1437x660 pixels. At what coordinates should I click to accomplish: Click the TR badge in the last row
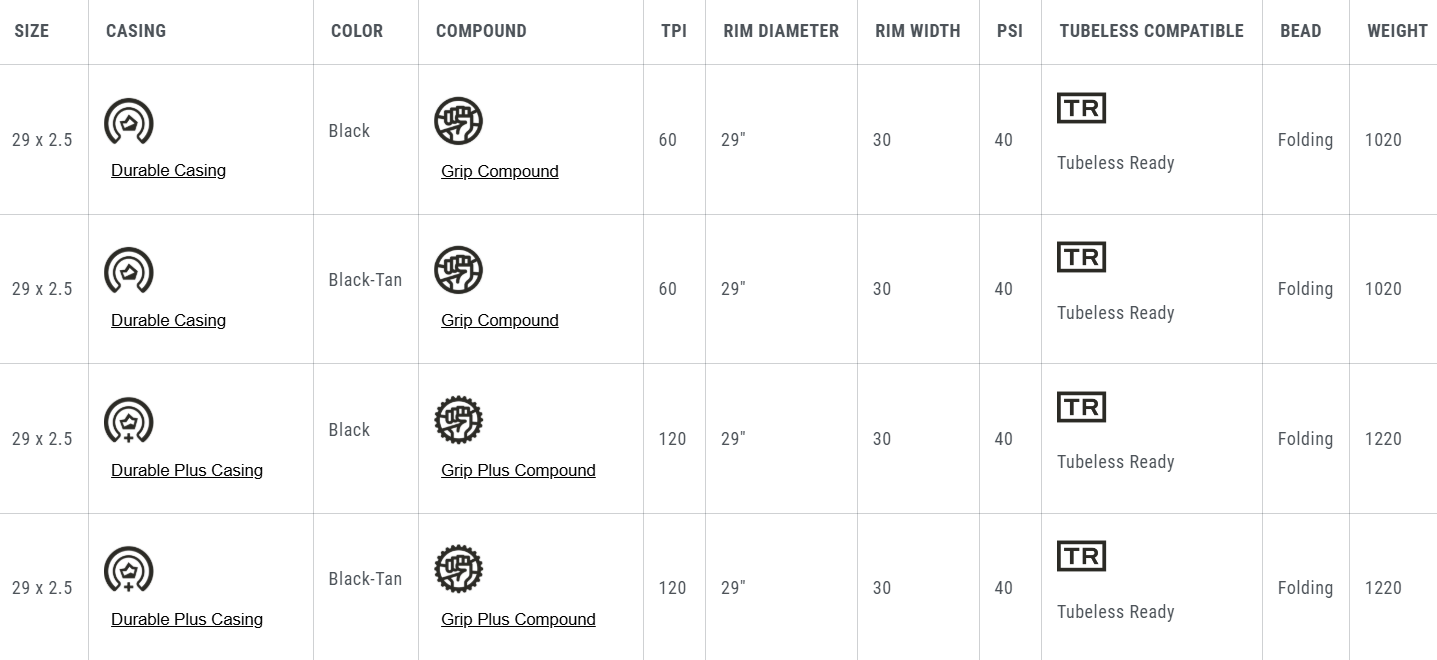click(x=1081, y=556)
